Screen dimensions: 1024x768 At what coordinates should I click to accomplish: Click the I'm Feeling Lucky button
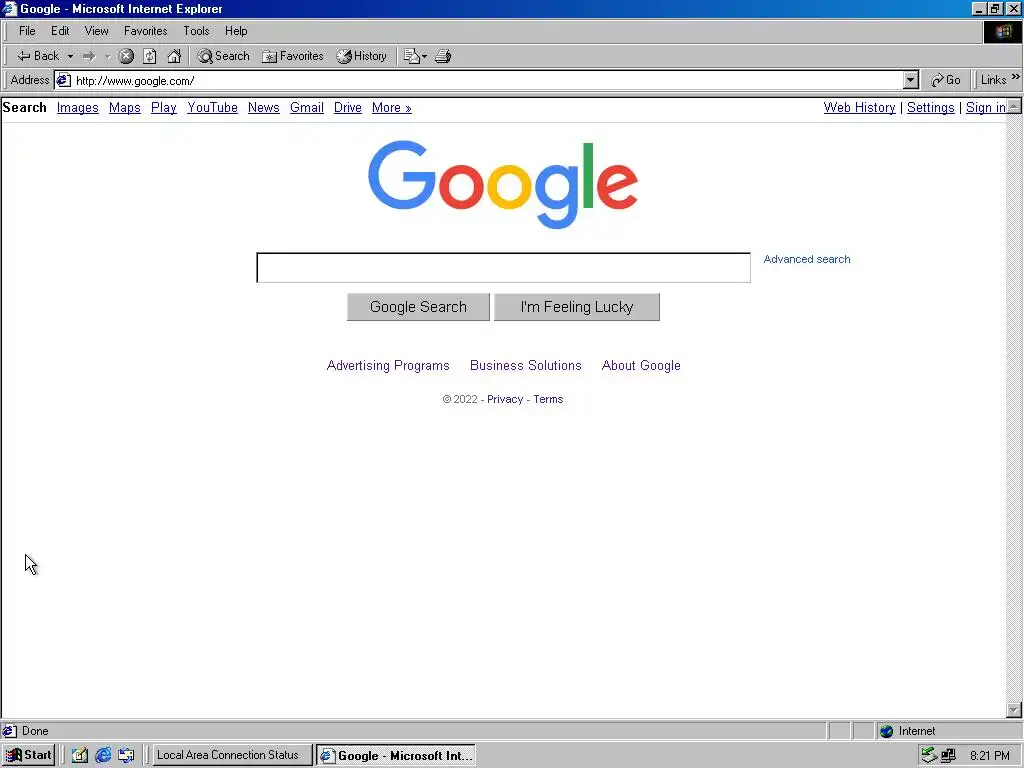coord(577,307)
